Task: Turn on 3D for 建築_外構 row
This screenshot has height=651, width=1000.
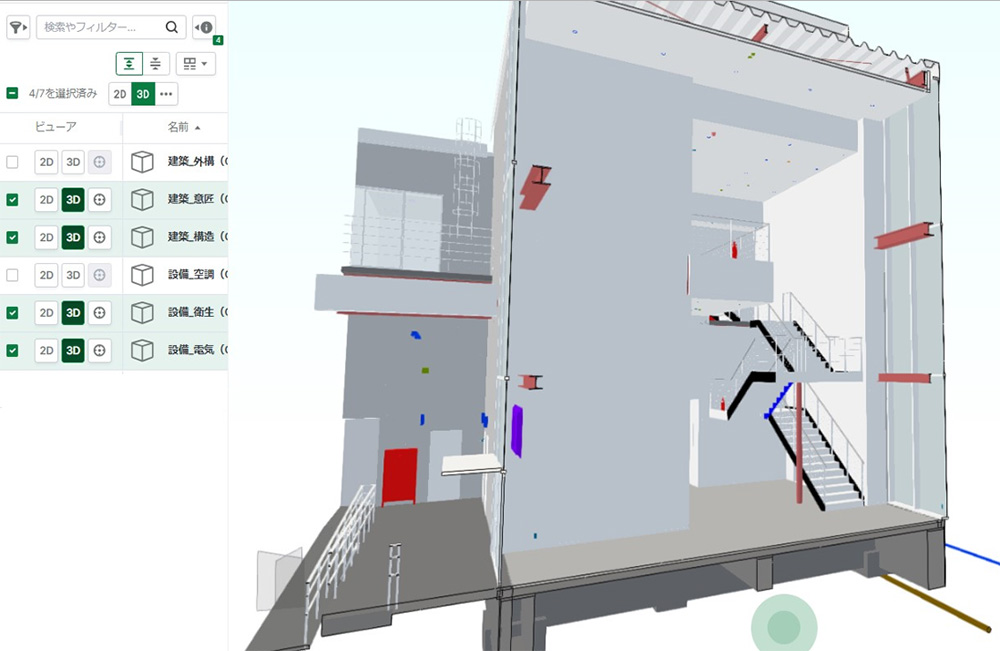Action: tap(73, 162)
